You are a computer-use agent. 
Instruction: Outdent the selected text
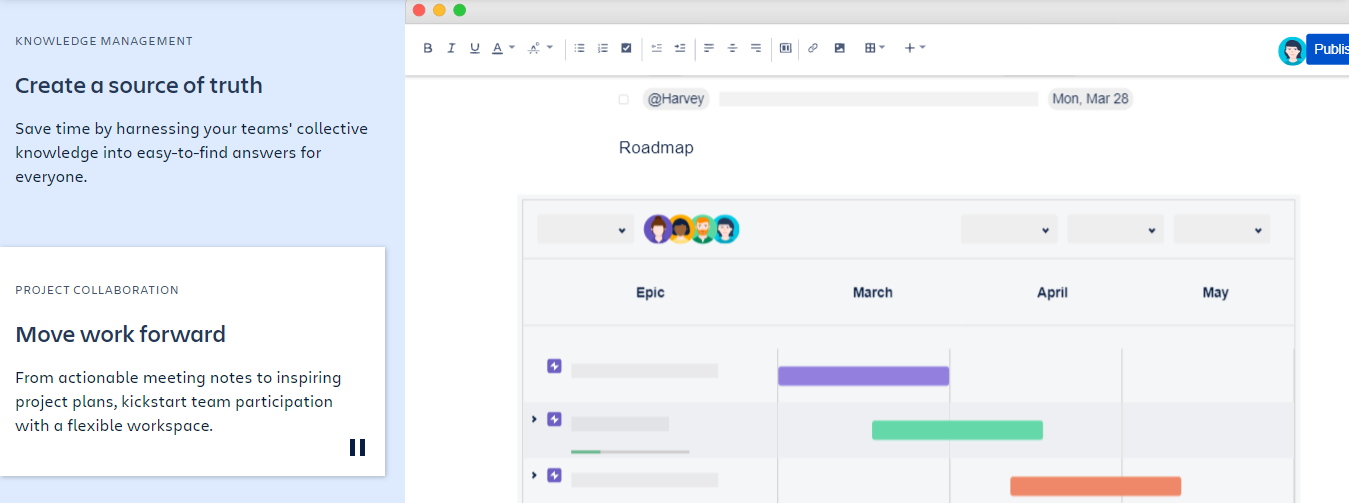(x=656, y=48)
